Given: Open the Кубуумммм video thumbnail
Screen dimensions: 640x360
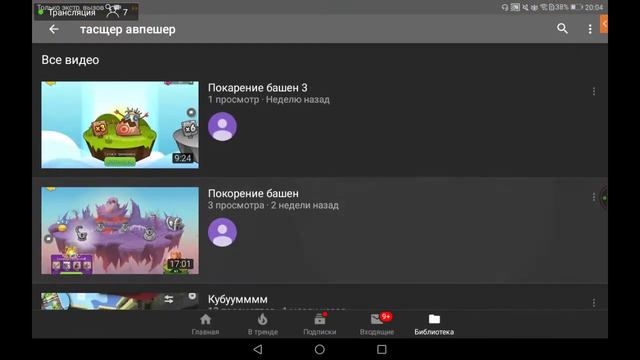Looking at the screenshot, I should [120, 301].
